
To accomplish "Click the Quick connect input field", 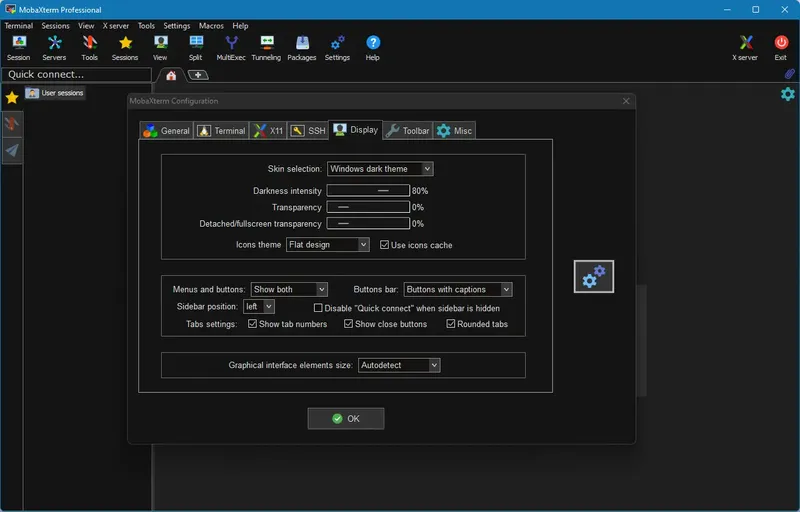I will [x=77, y=74].
